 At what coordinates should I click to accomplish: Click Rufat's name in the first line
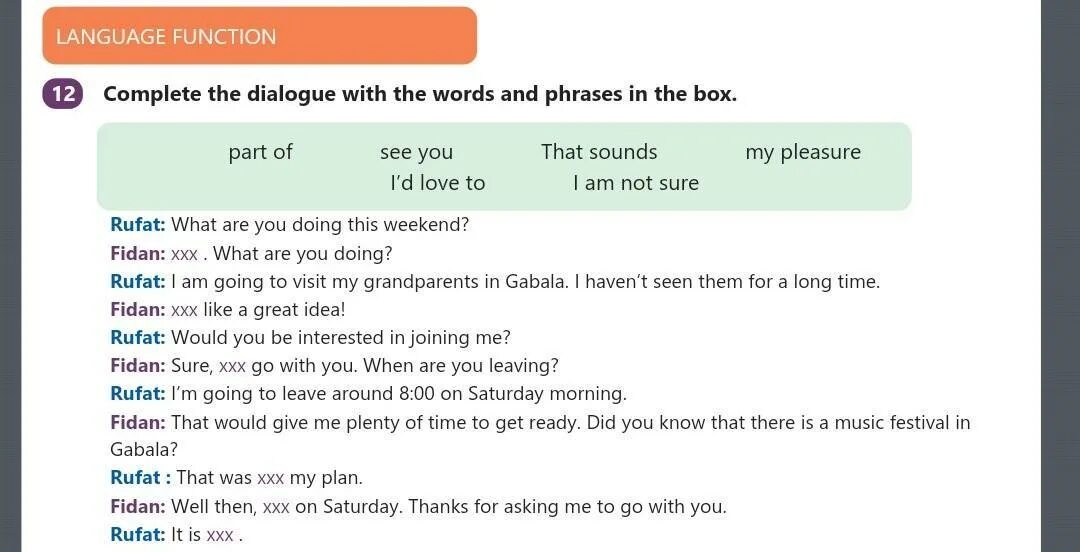(x=137, y=225)
